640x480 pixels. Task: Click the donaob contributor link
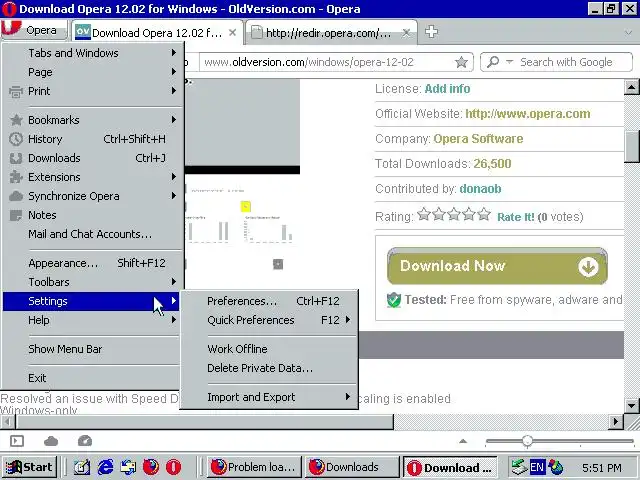(480, 189)
